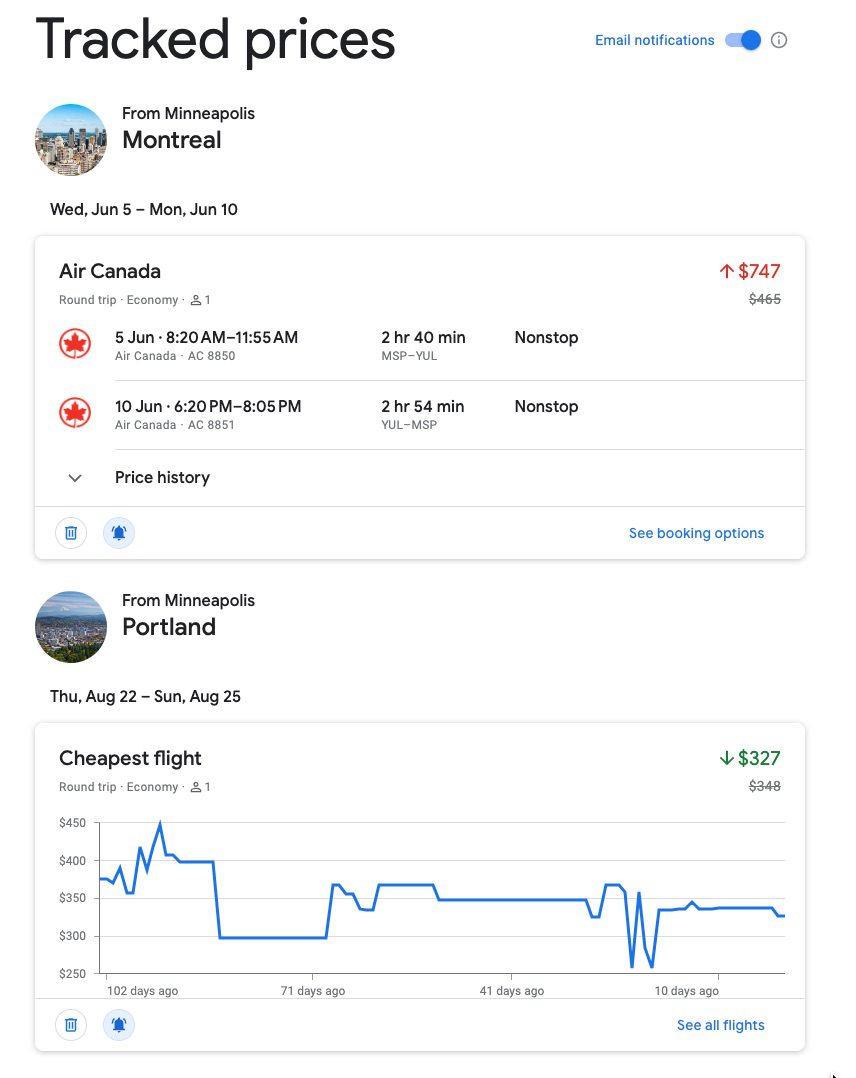This screenshot has width=856, height=1078.
Task: Click the red up arrow beside $747
Action: (725, 270)
